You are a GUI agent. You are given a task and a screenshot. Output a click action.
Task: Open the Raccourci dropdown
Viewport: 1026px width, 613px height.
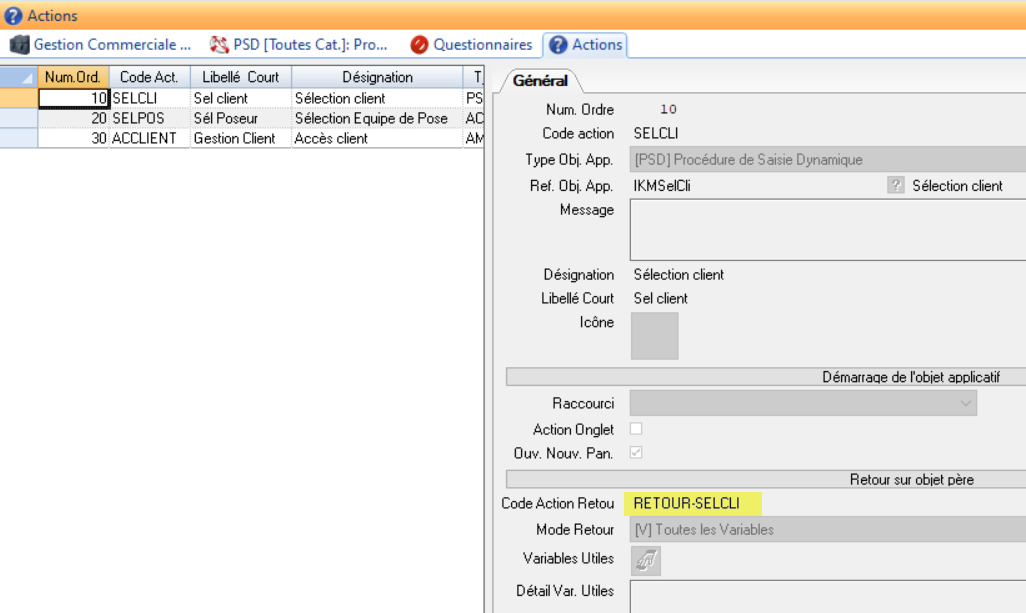802,403
